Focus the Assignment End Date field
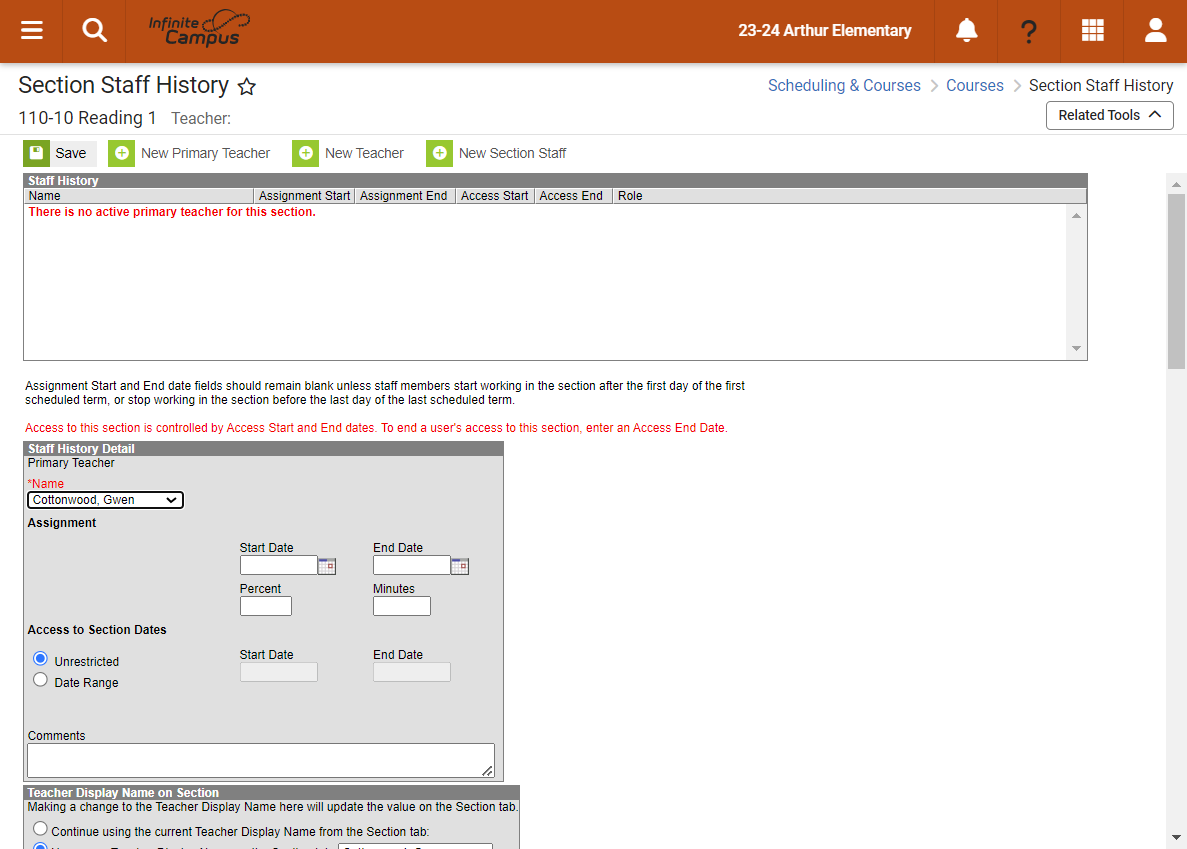Viewport: 1187px width, 849px height. 412,565
